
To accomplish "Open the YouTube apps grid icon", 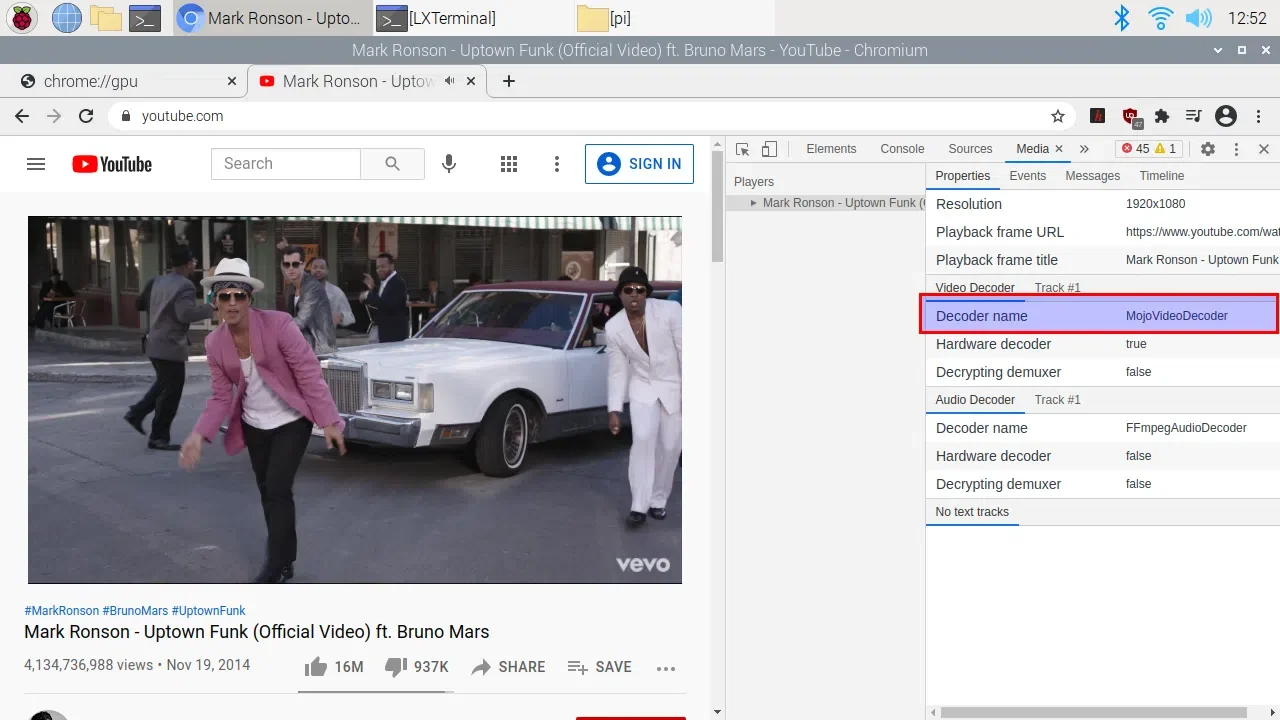I will tap(509, 164).
